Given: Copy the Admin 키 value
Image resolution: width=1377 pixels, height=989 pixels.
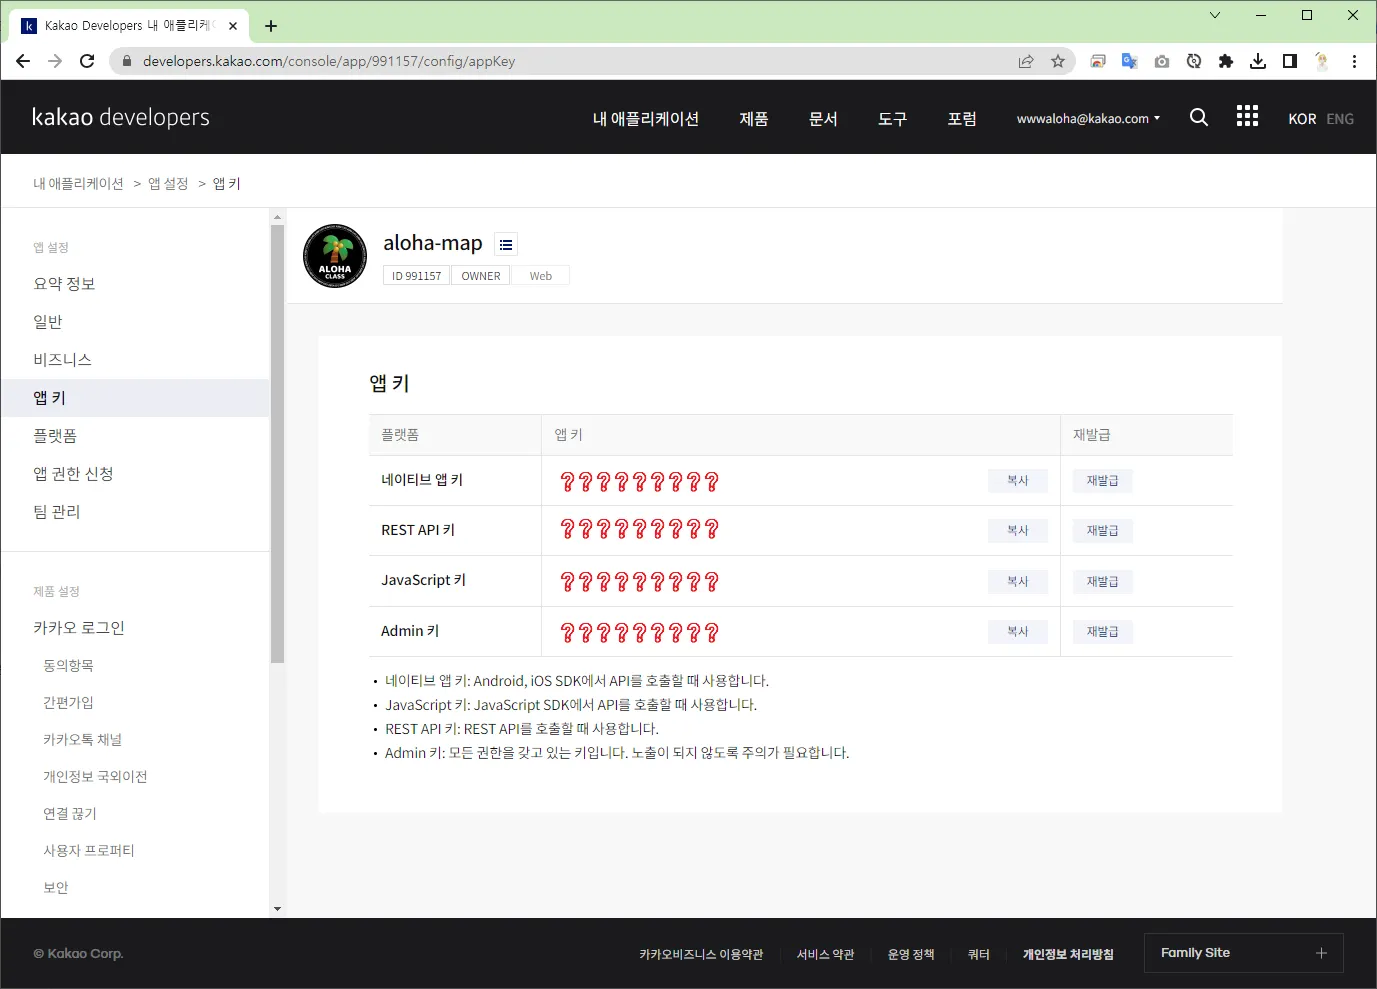Looking at the screenshot, I should tap(1018, 632).
